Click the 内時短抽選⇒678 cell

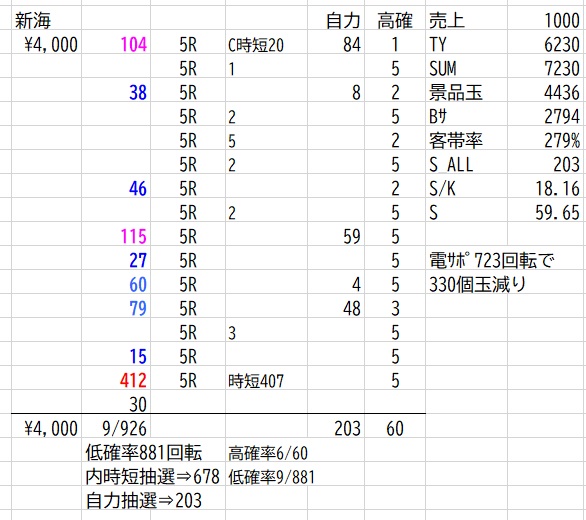pos(152,476)
